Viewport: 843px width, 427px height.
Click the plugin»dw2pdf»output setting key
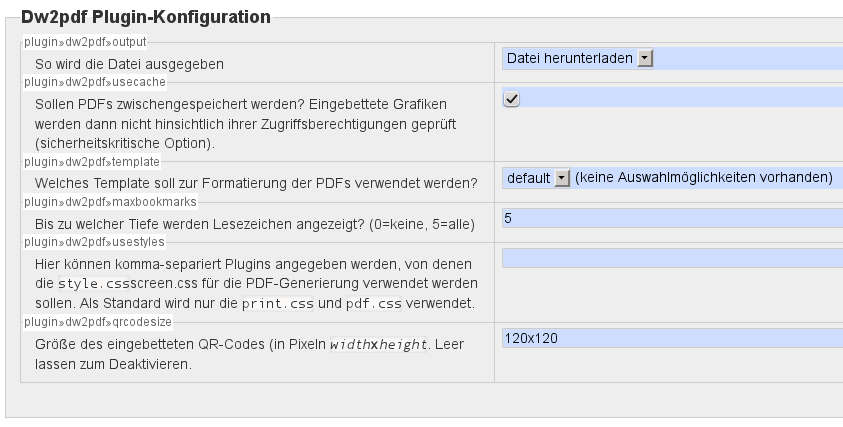85,42
